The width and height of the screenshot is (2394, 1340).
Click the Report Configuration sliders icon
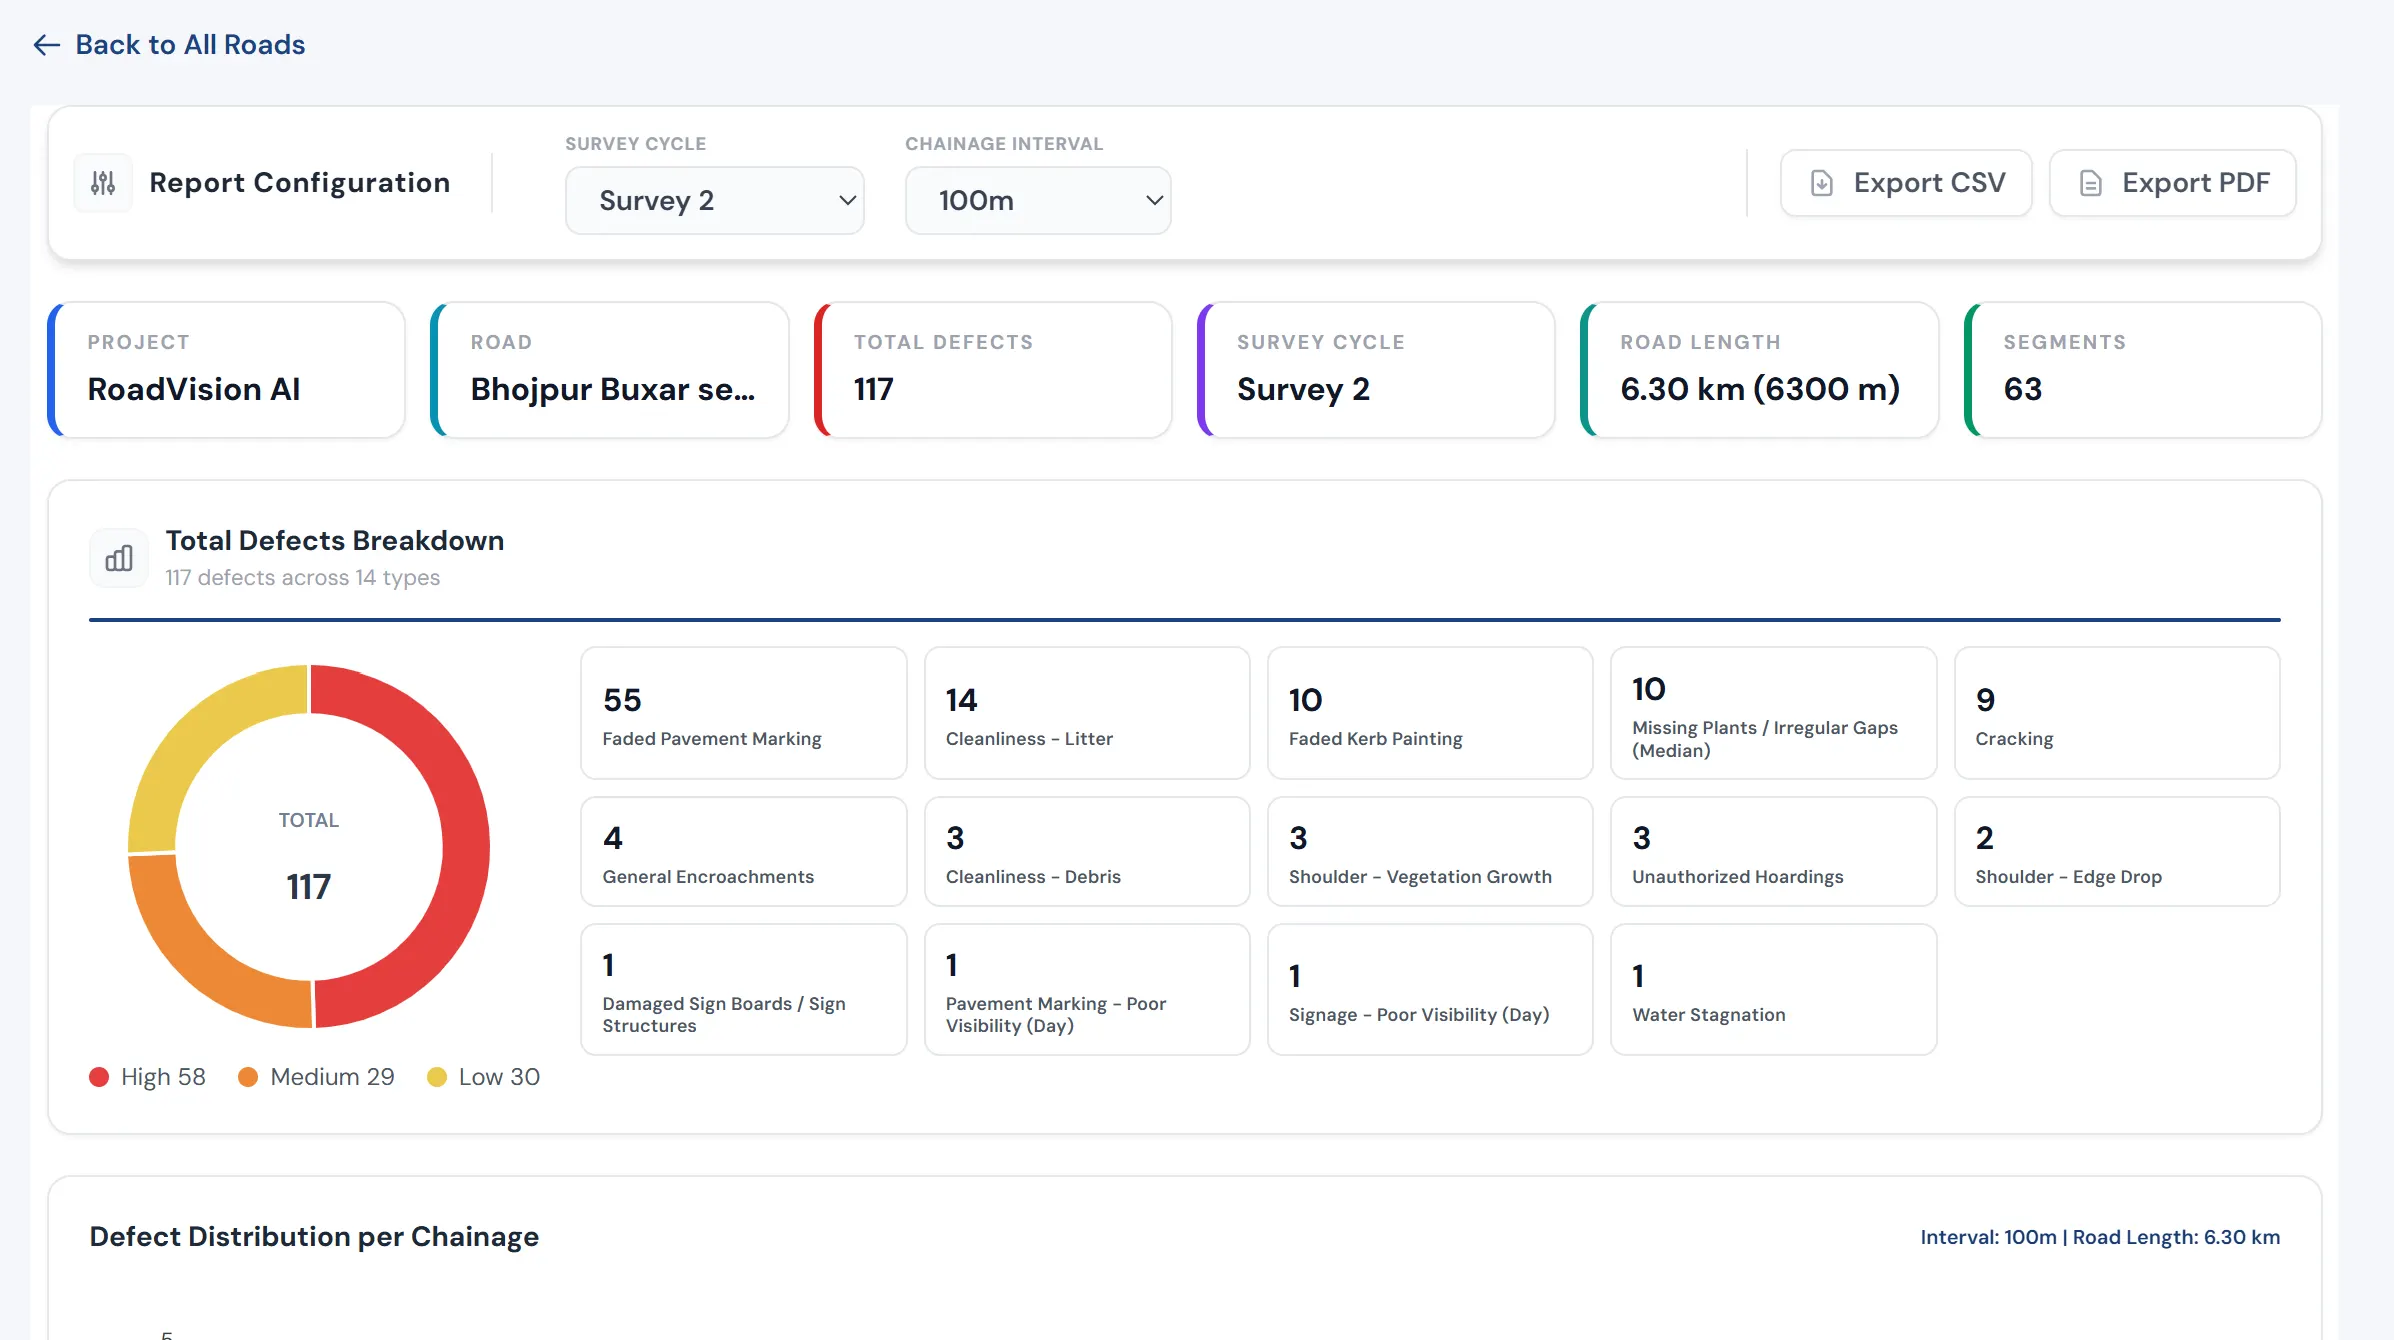(103, 183)
